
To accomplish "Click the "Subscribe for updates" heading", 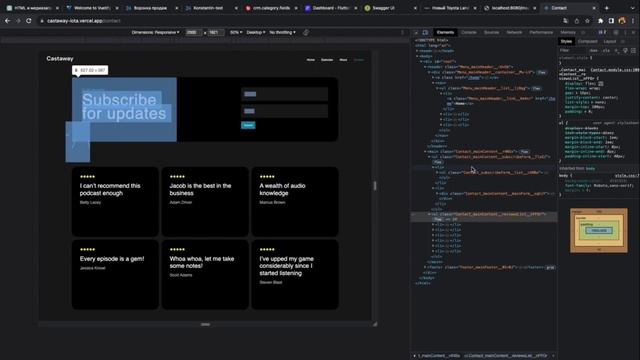I will coord(124,107).
